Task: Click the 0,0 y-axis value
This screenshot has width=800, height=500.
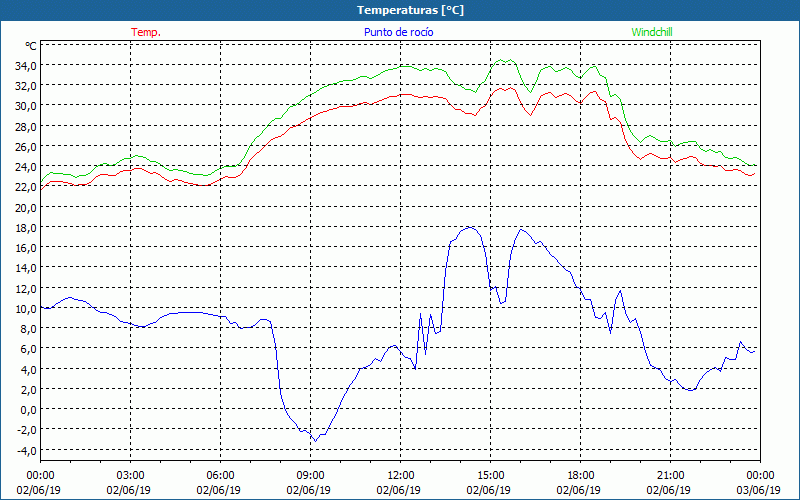Action: coord(28,410)
